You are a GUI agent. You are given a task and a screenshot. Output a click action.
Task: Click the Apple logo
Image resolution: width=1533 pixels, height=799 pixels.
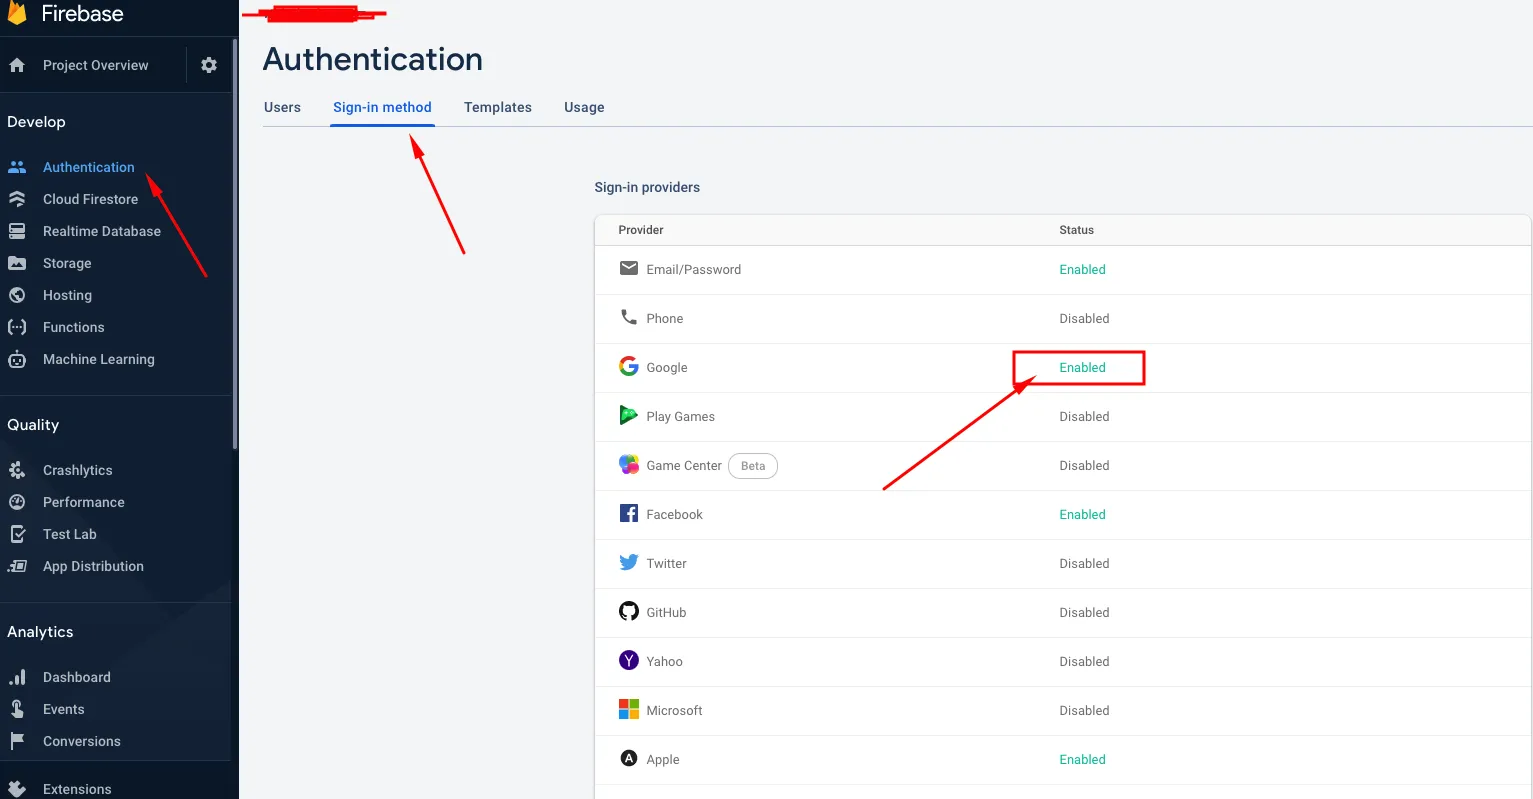tap(629, 758)
